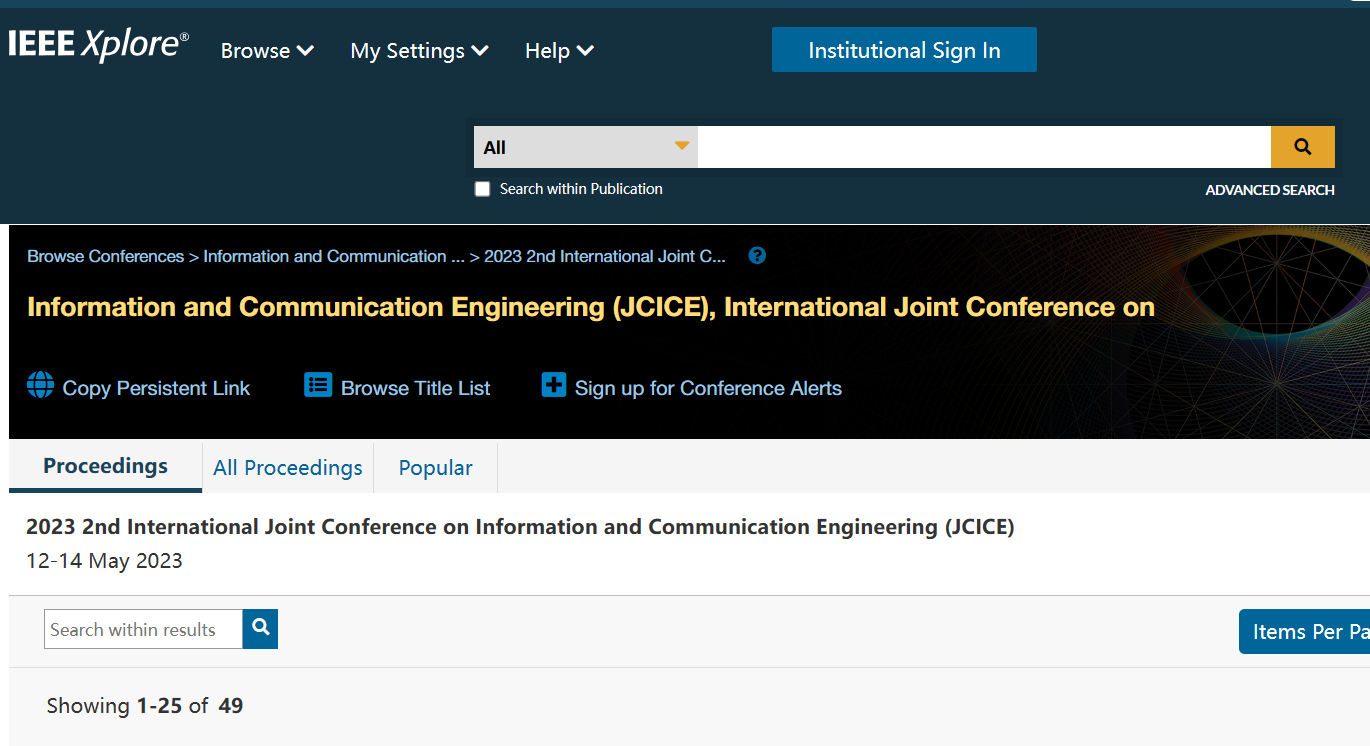
Task: Click the globe icon for Copy Persistent Link
Action: [40, 385]
